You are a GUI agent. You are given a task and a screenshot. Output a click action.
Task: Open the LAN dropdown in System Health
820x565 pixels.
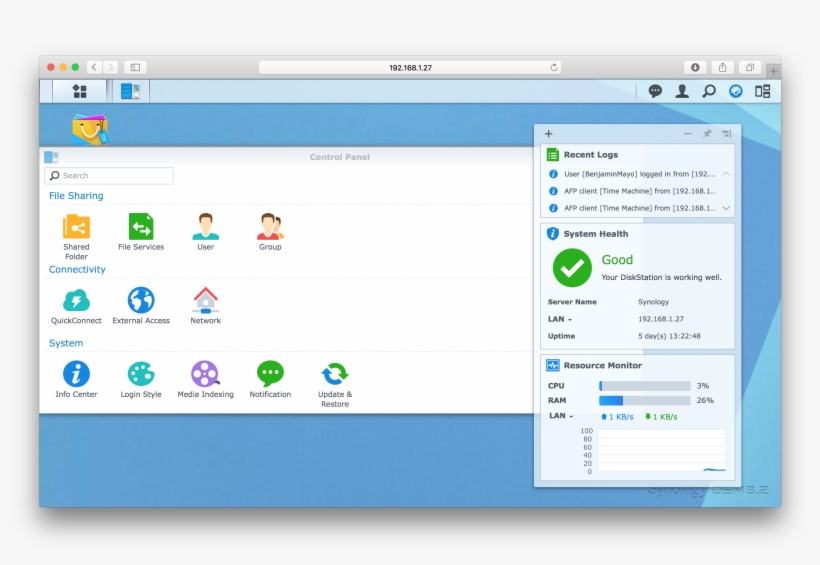[560, 319]
